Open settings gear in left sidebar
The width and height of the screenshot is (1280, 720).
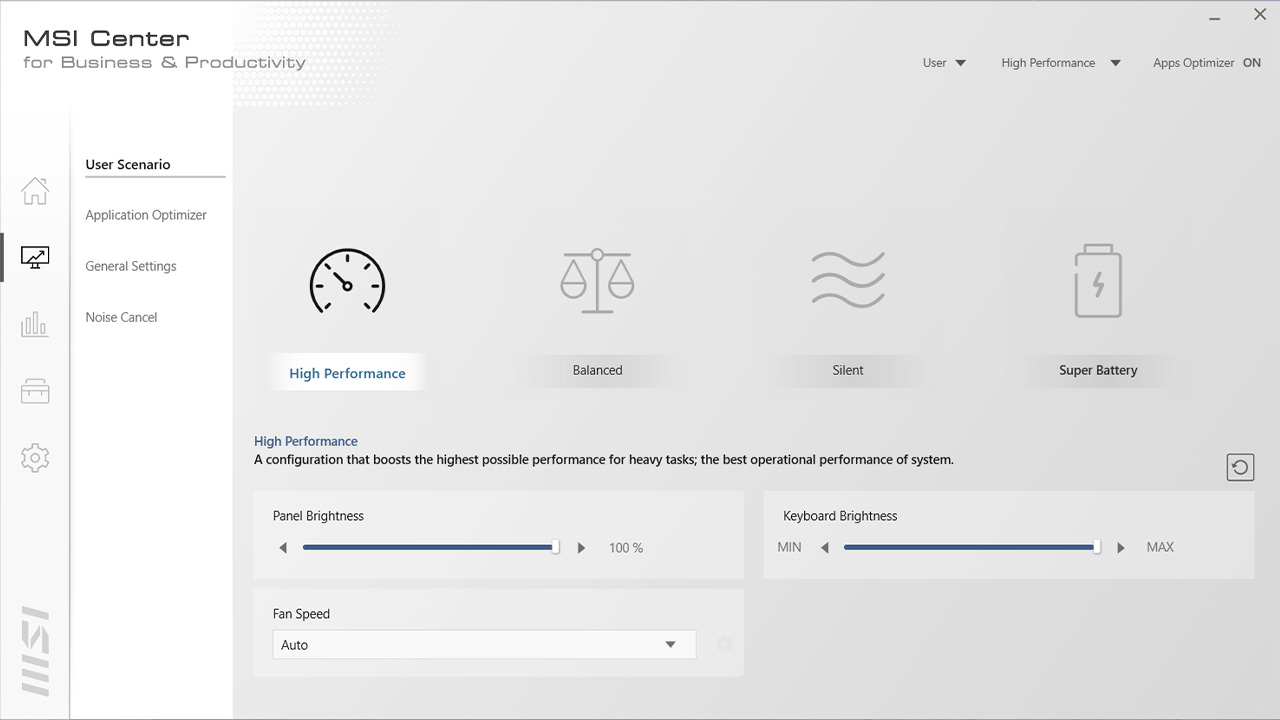pyautogui.click(x=35, y=458)
